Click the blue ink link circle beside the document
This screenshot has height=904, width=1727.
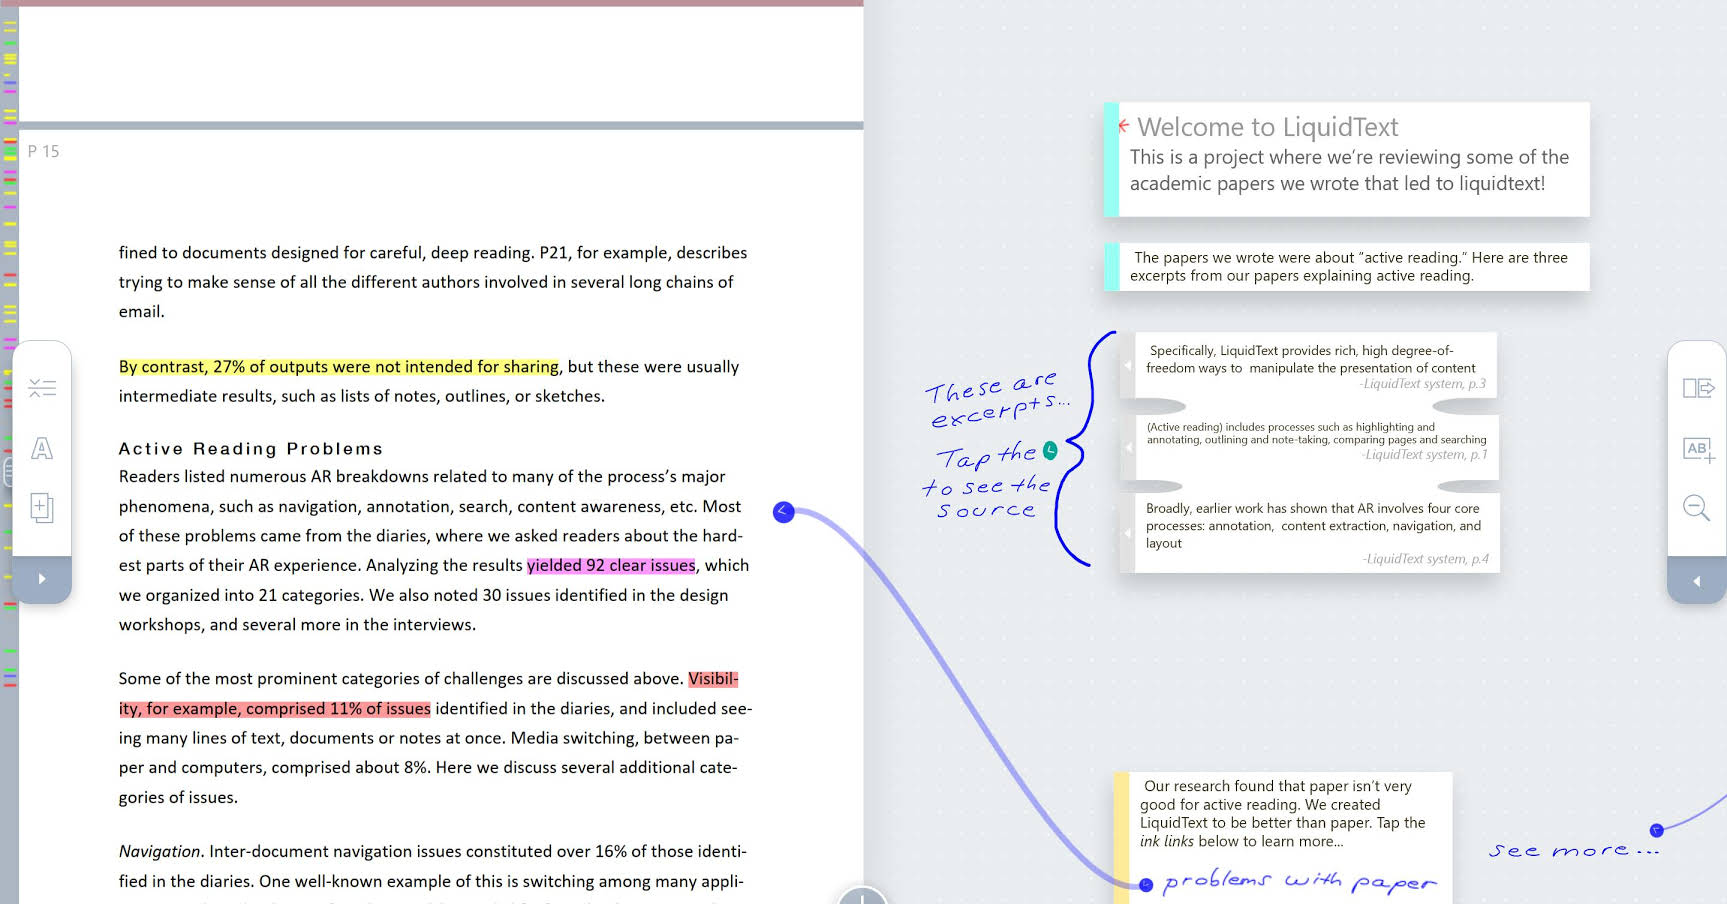784,512
